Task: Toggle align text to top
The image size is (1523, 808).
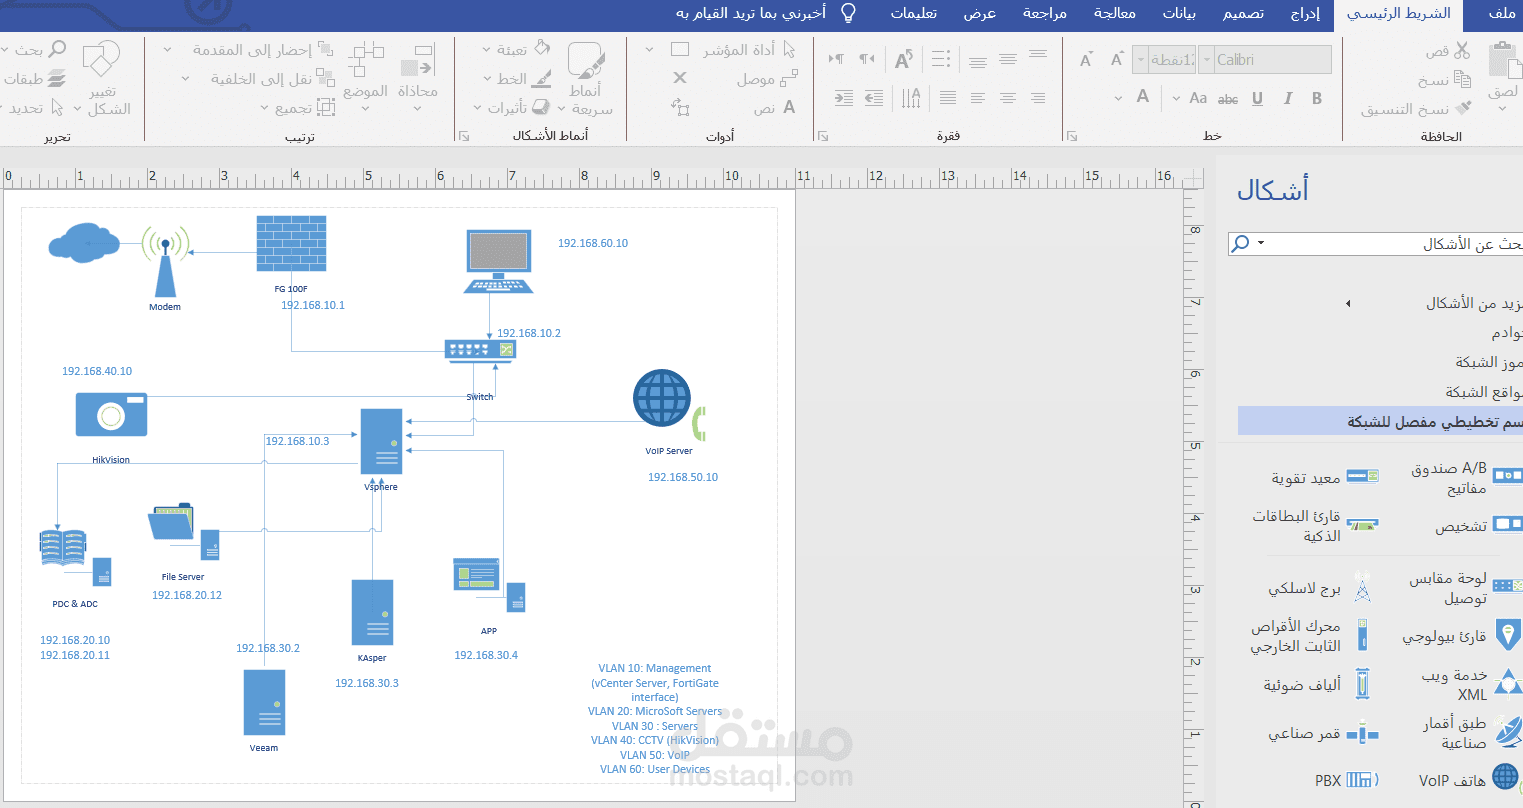Action: pyautogui.click(x=1038, y=56)
